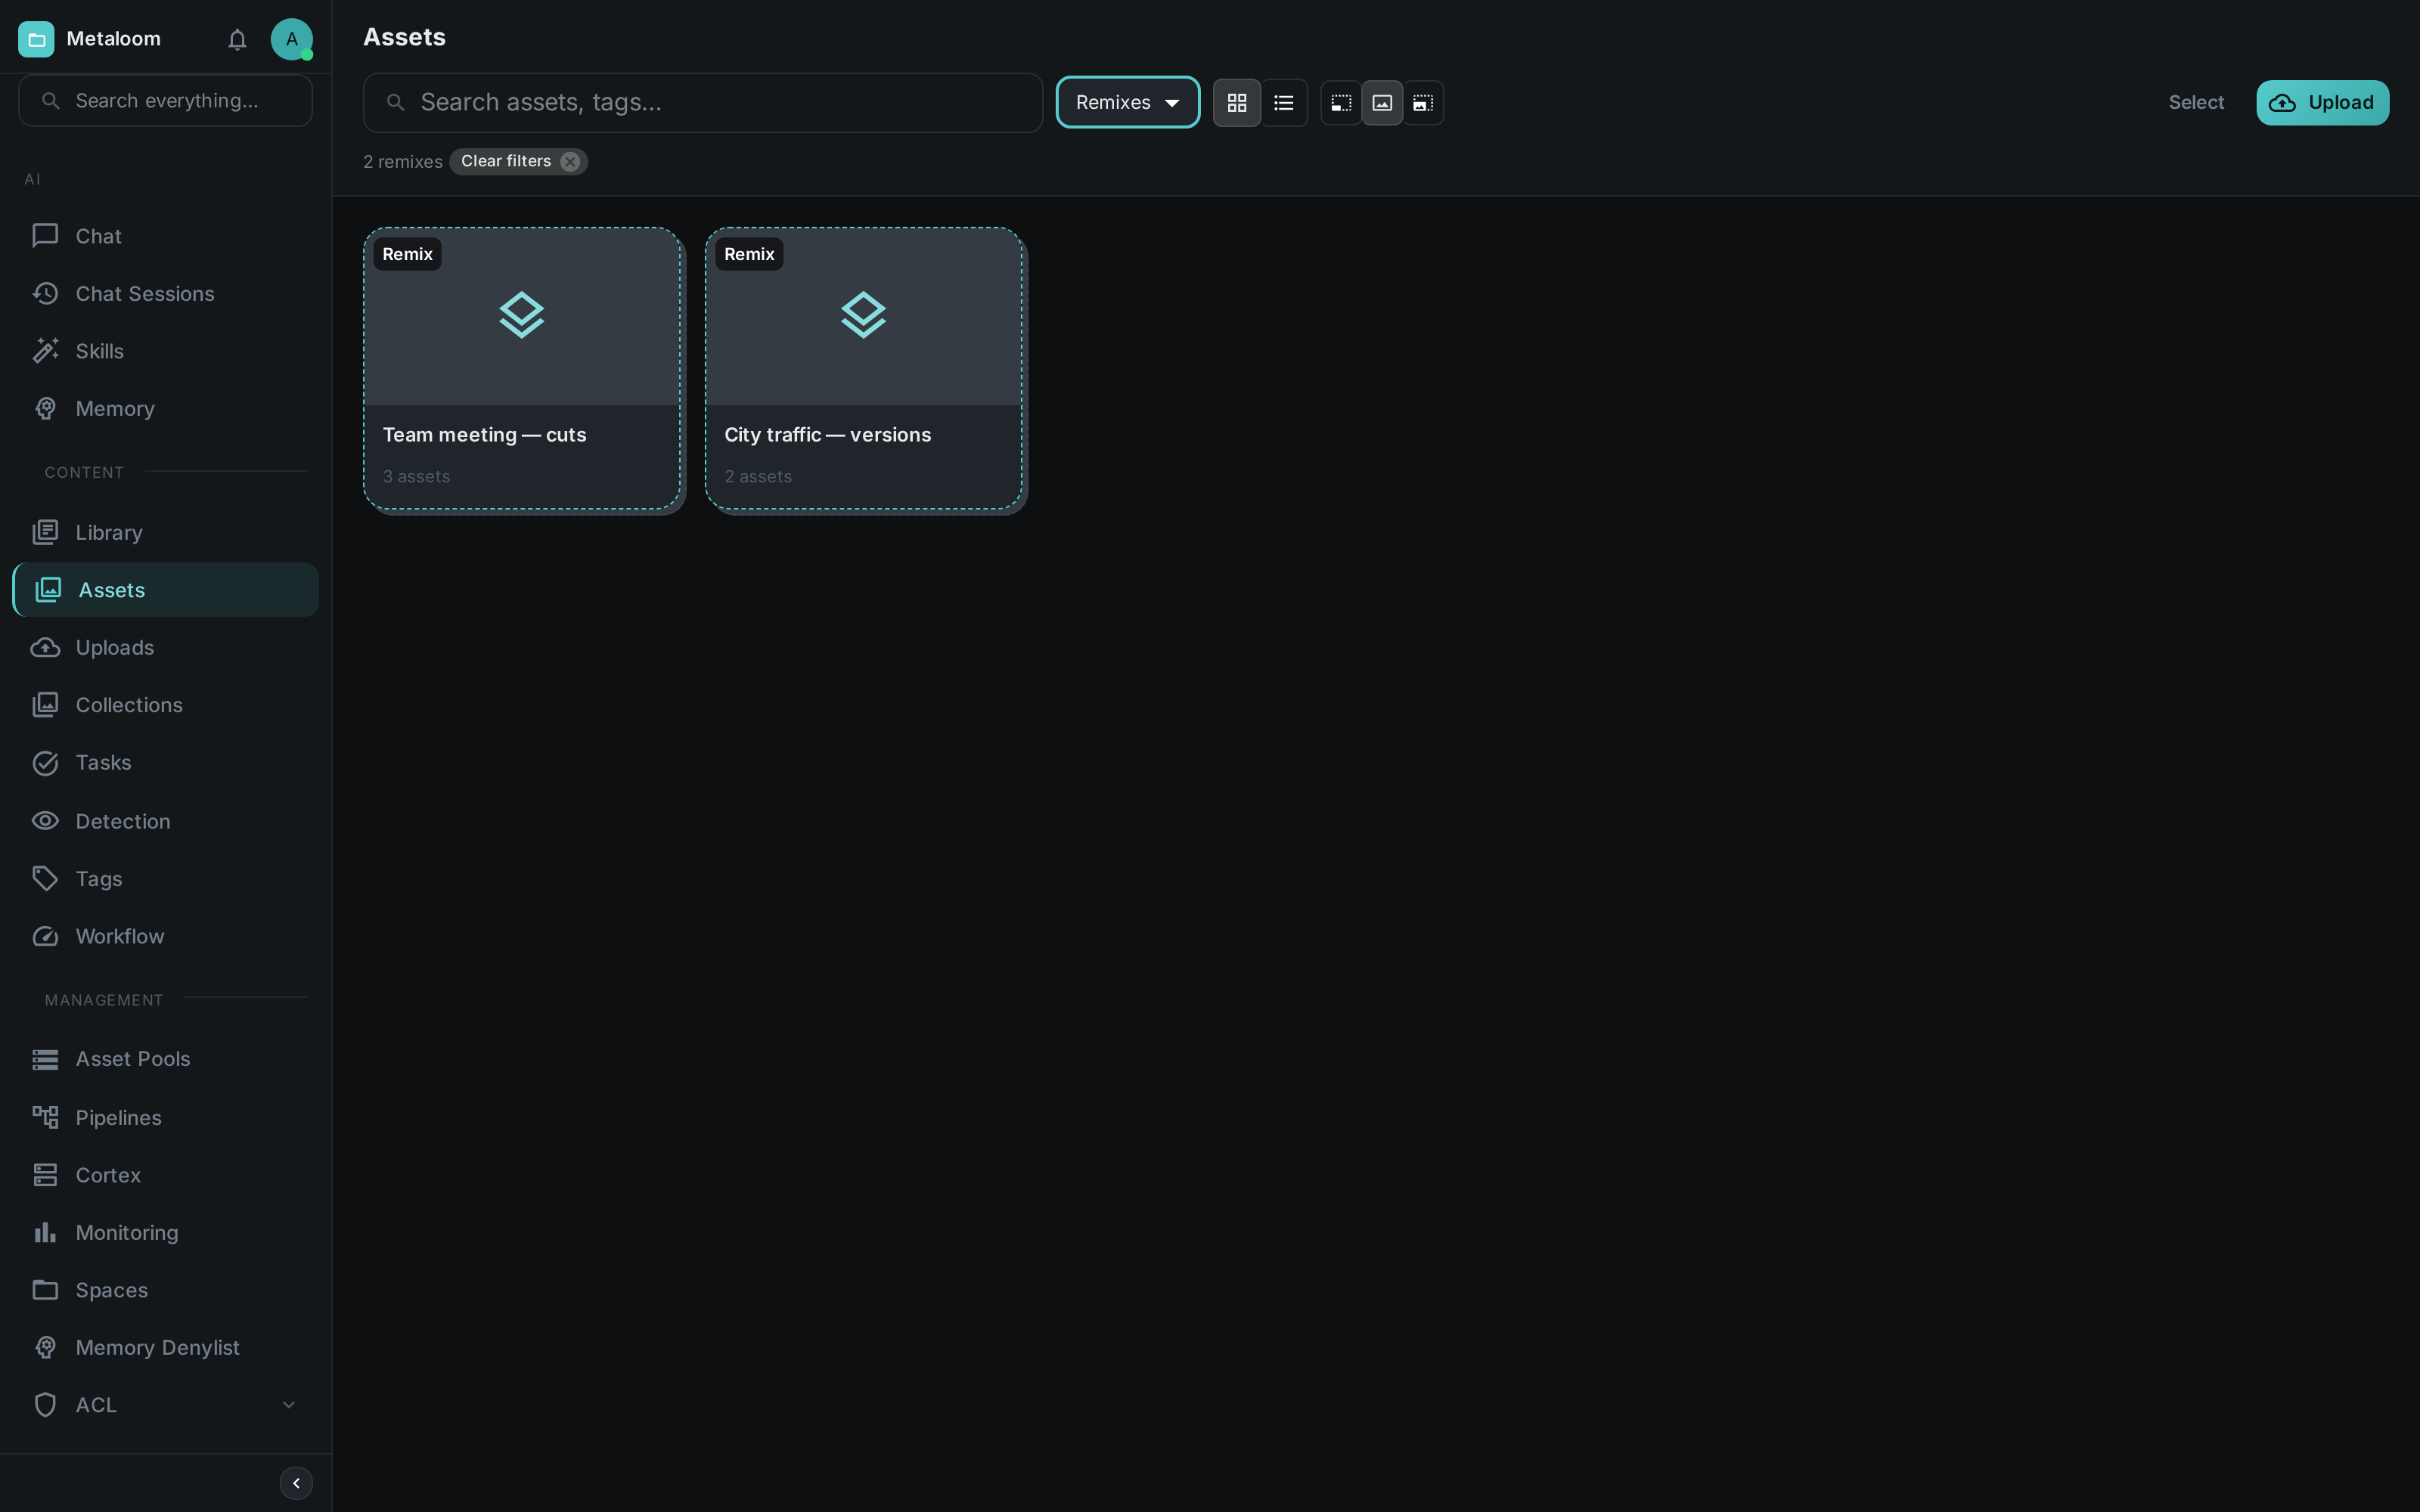Open the user avatar menu

coord(291,39)
